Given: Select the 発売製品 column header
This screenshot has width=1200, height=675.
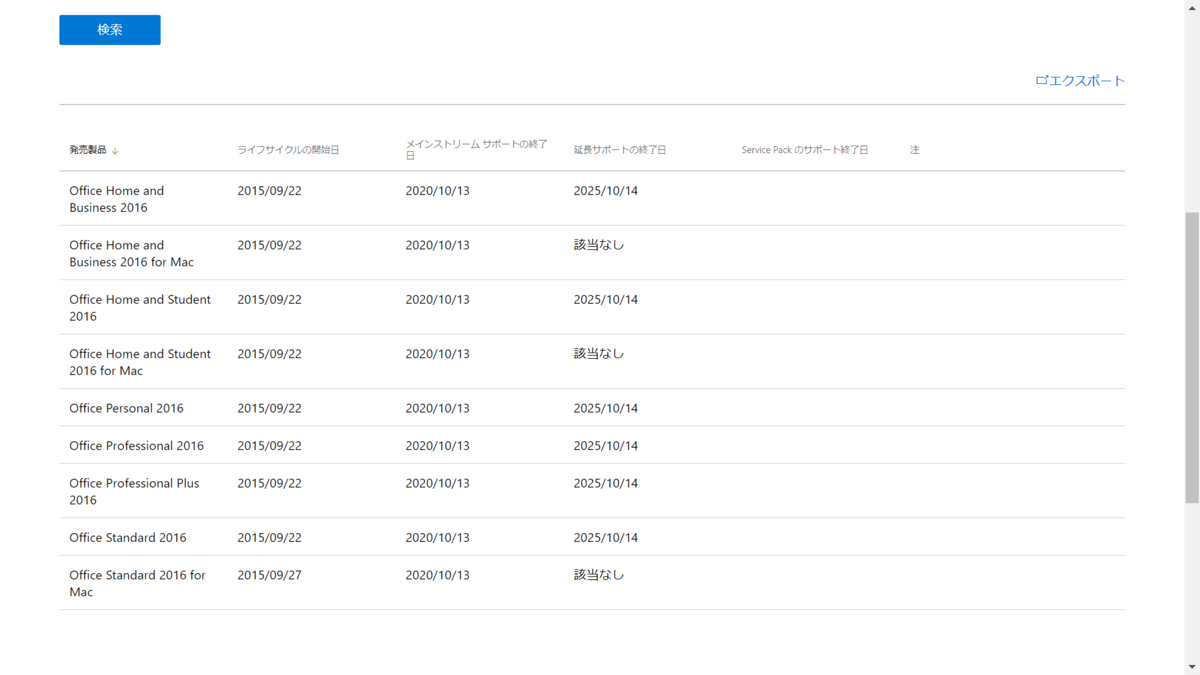Looking at the screenshot, I should coord(88,150).
